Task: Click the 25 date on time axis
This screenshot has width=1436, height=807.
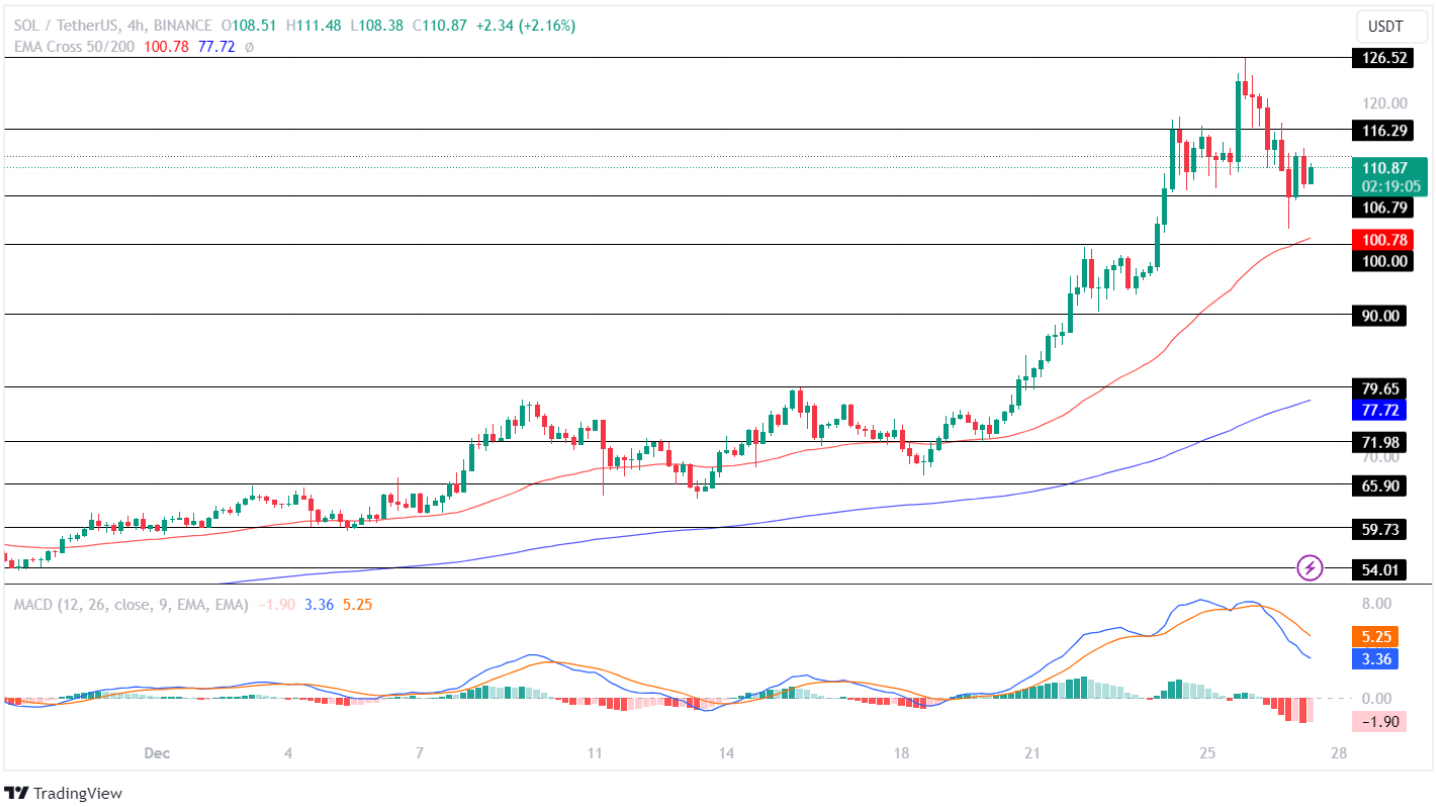Action: pos(1208,753)
